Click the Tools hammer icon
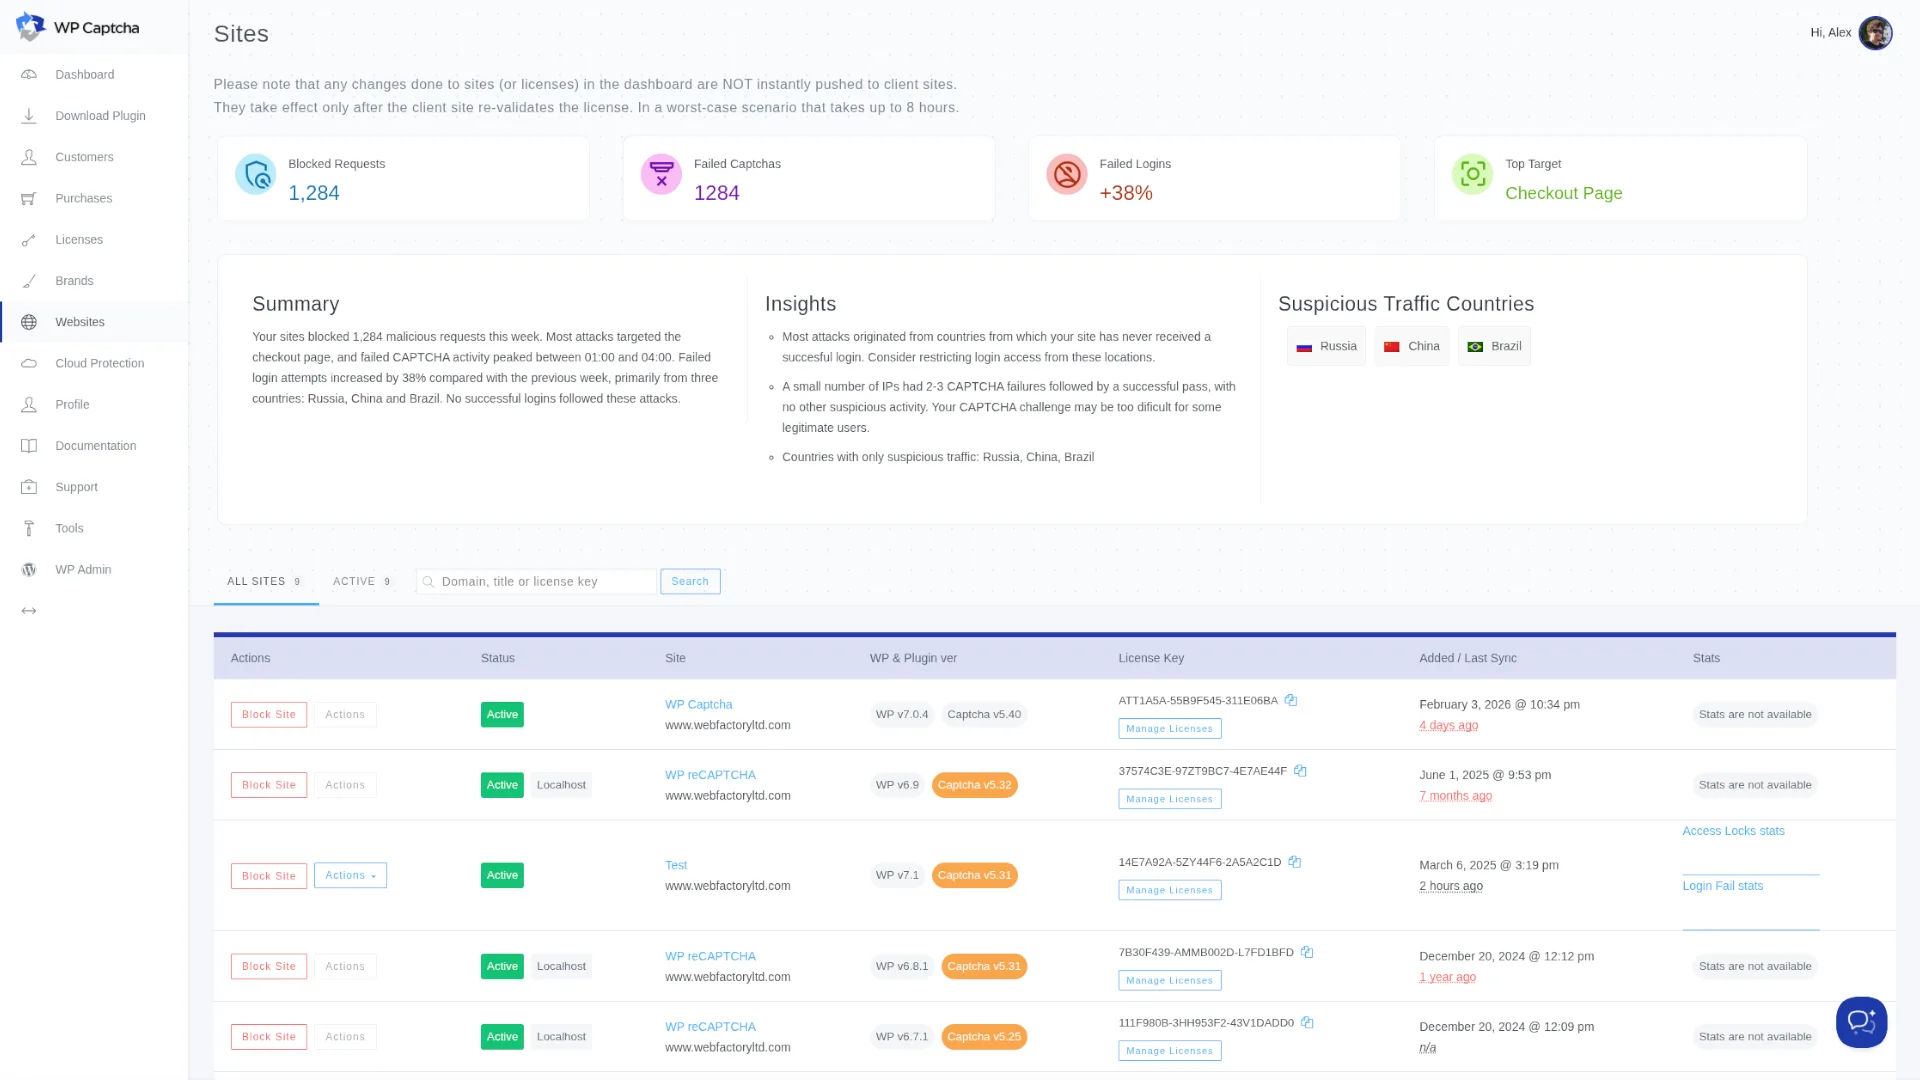This screenshot has height=1080, width=1920. (29, 528)
